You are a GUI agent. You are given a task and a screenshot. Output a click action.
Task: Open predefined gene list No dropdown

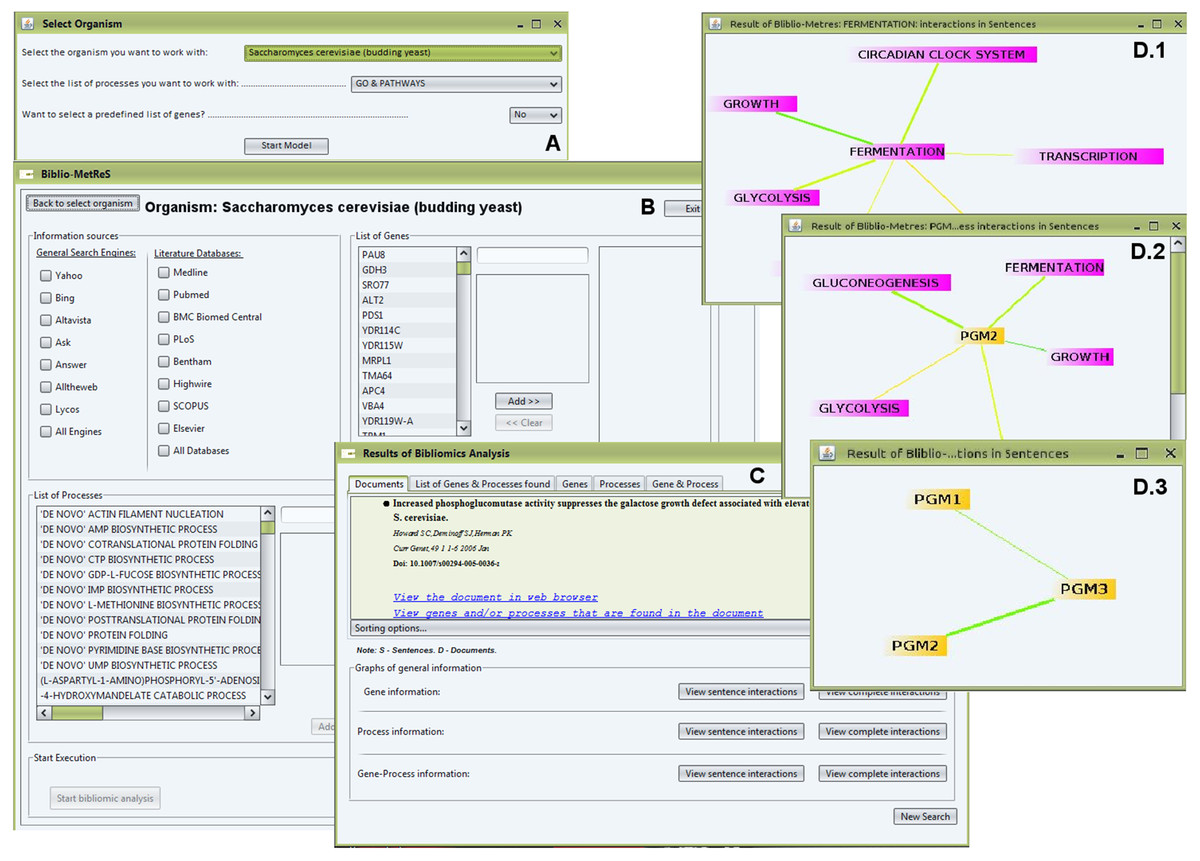(x=536, y=115)
